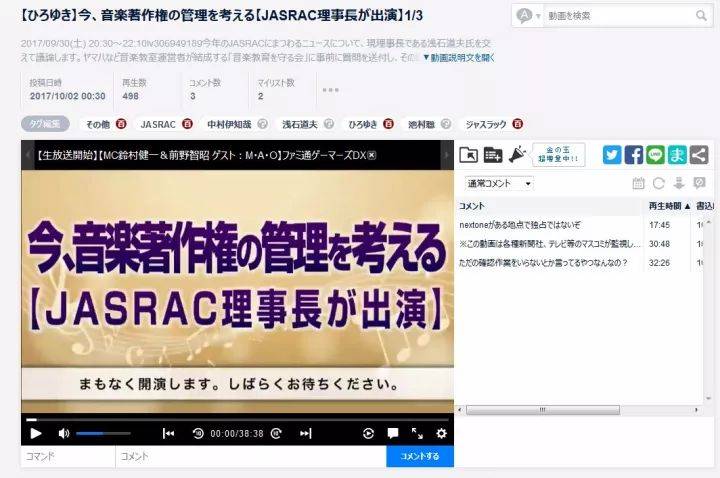720x478 pixels.
Task: Click the 32:26 playback time cell
Action: click(659, 263)
